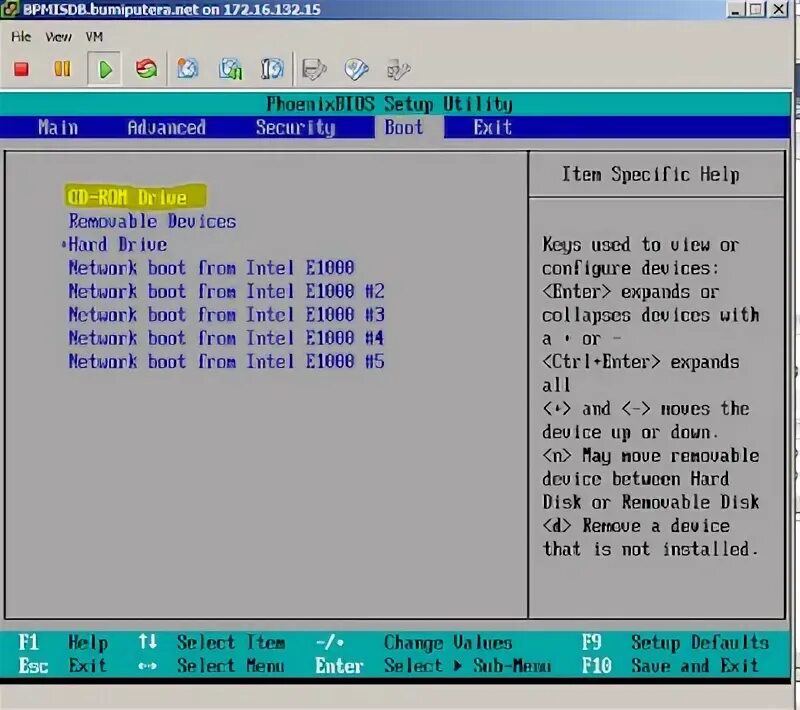
Task: Click the F10 Save and Exit legend
Action: [670, 666]
